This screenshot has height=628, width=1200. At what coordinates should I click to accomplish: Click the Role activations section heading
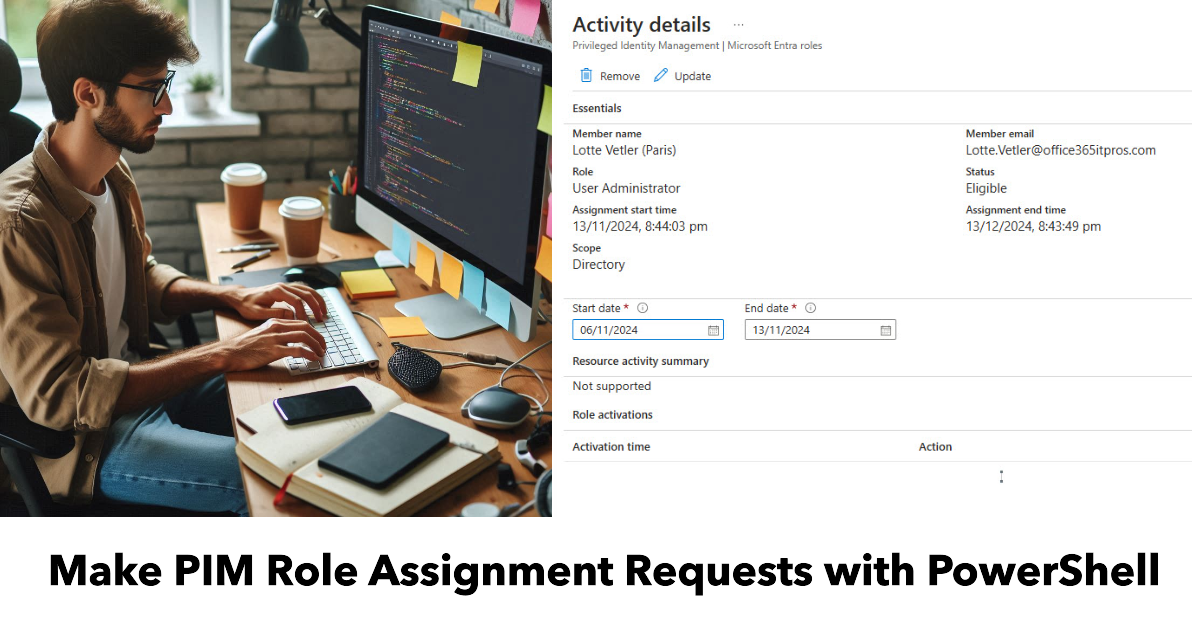tap(612, 414)
